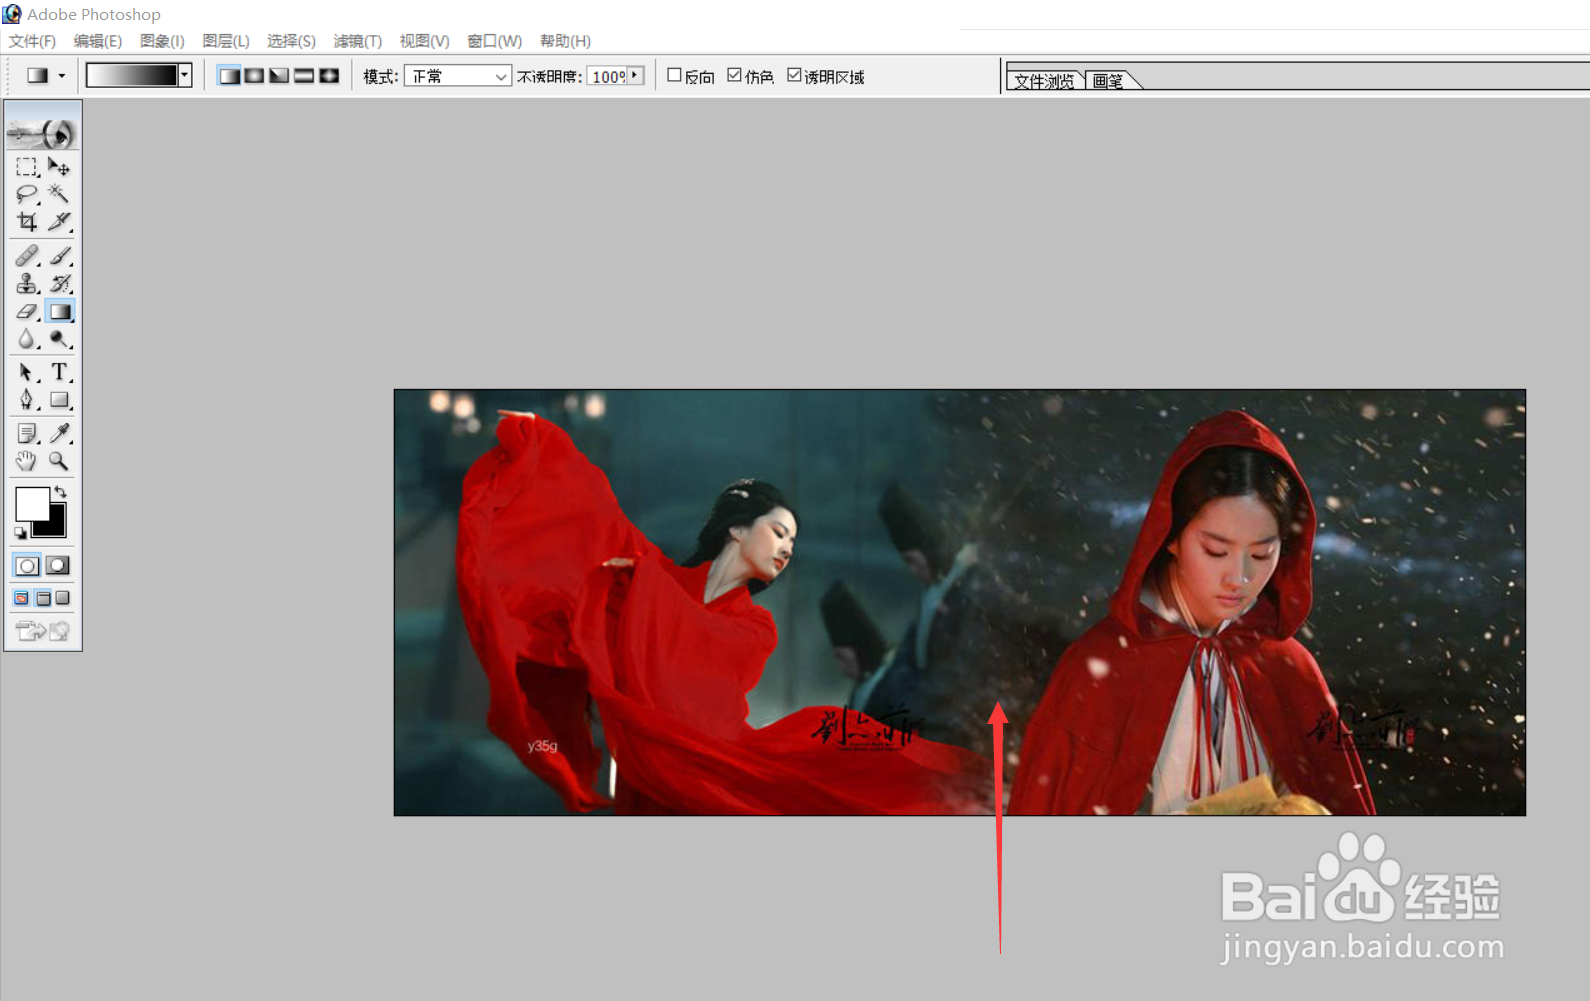The height and width of the screenshot is (1001, 1590).
Task: Choose angle gradient style
Action: 279,76
